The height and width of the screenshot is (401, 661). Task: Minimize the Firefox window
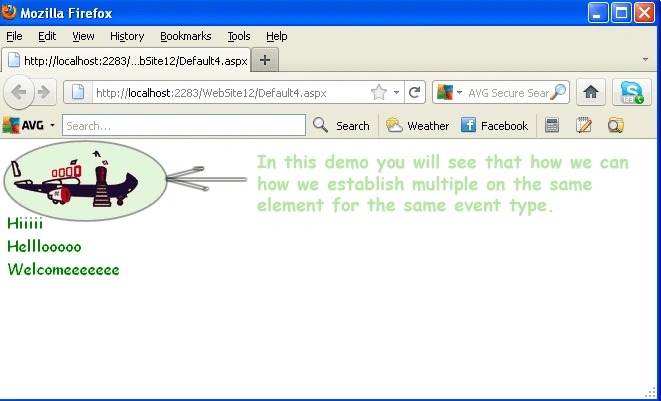(x=598, y=13)
